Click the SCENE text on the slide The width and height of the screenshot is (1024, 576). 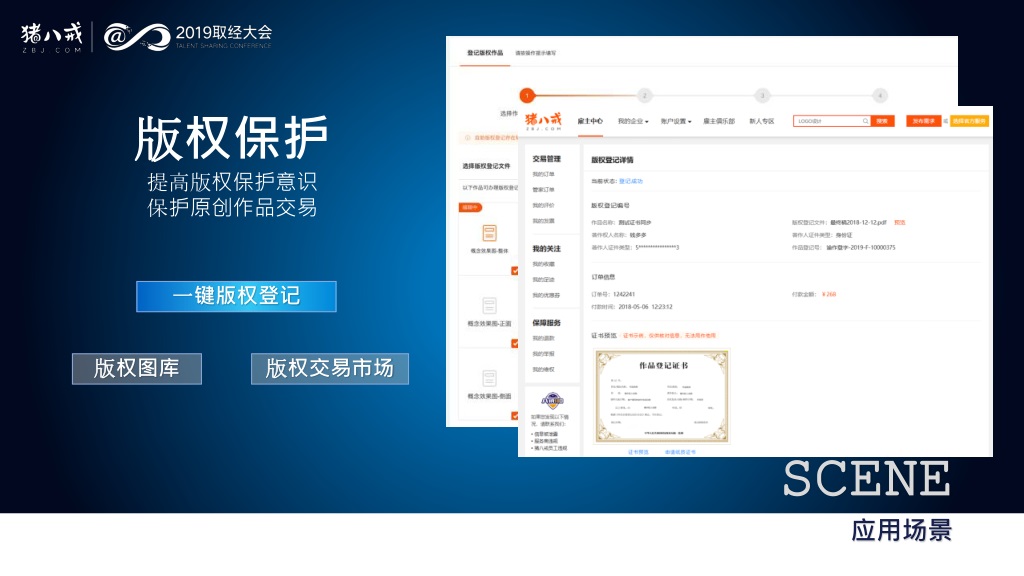866,478
